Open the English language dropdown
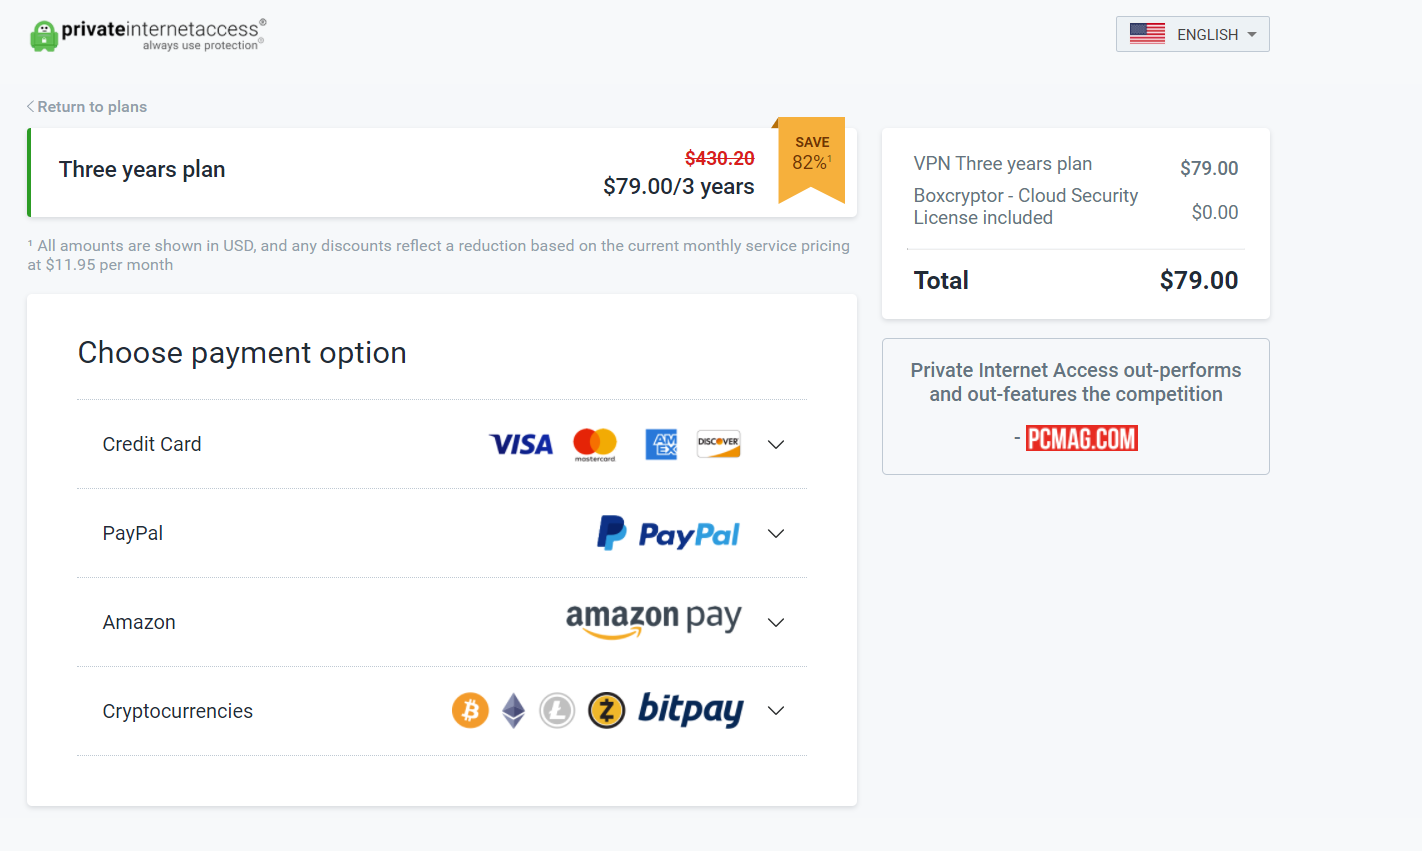Image resolution: width=1422 pixels, height=851 pixels. point(1193,34)
